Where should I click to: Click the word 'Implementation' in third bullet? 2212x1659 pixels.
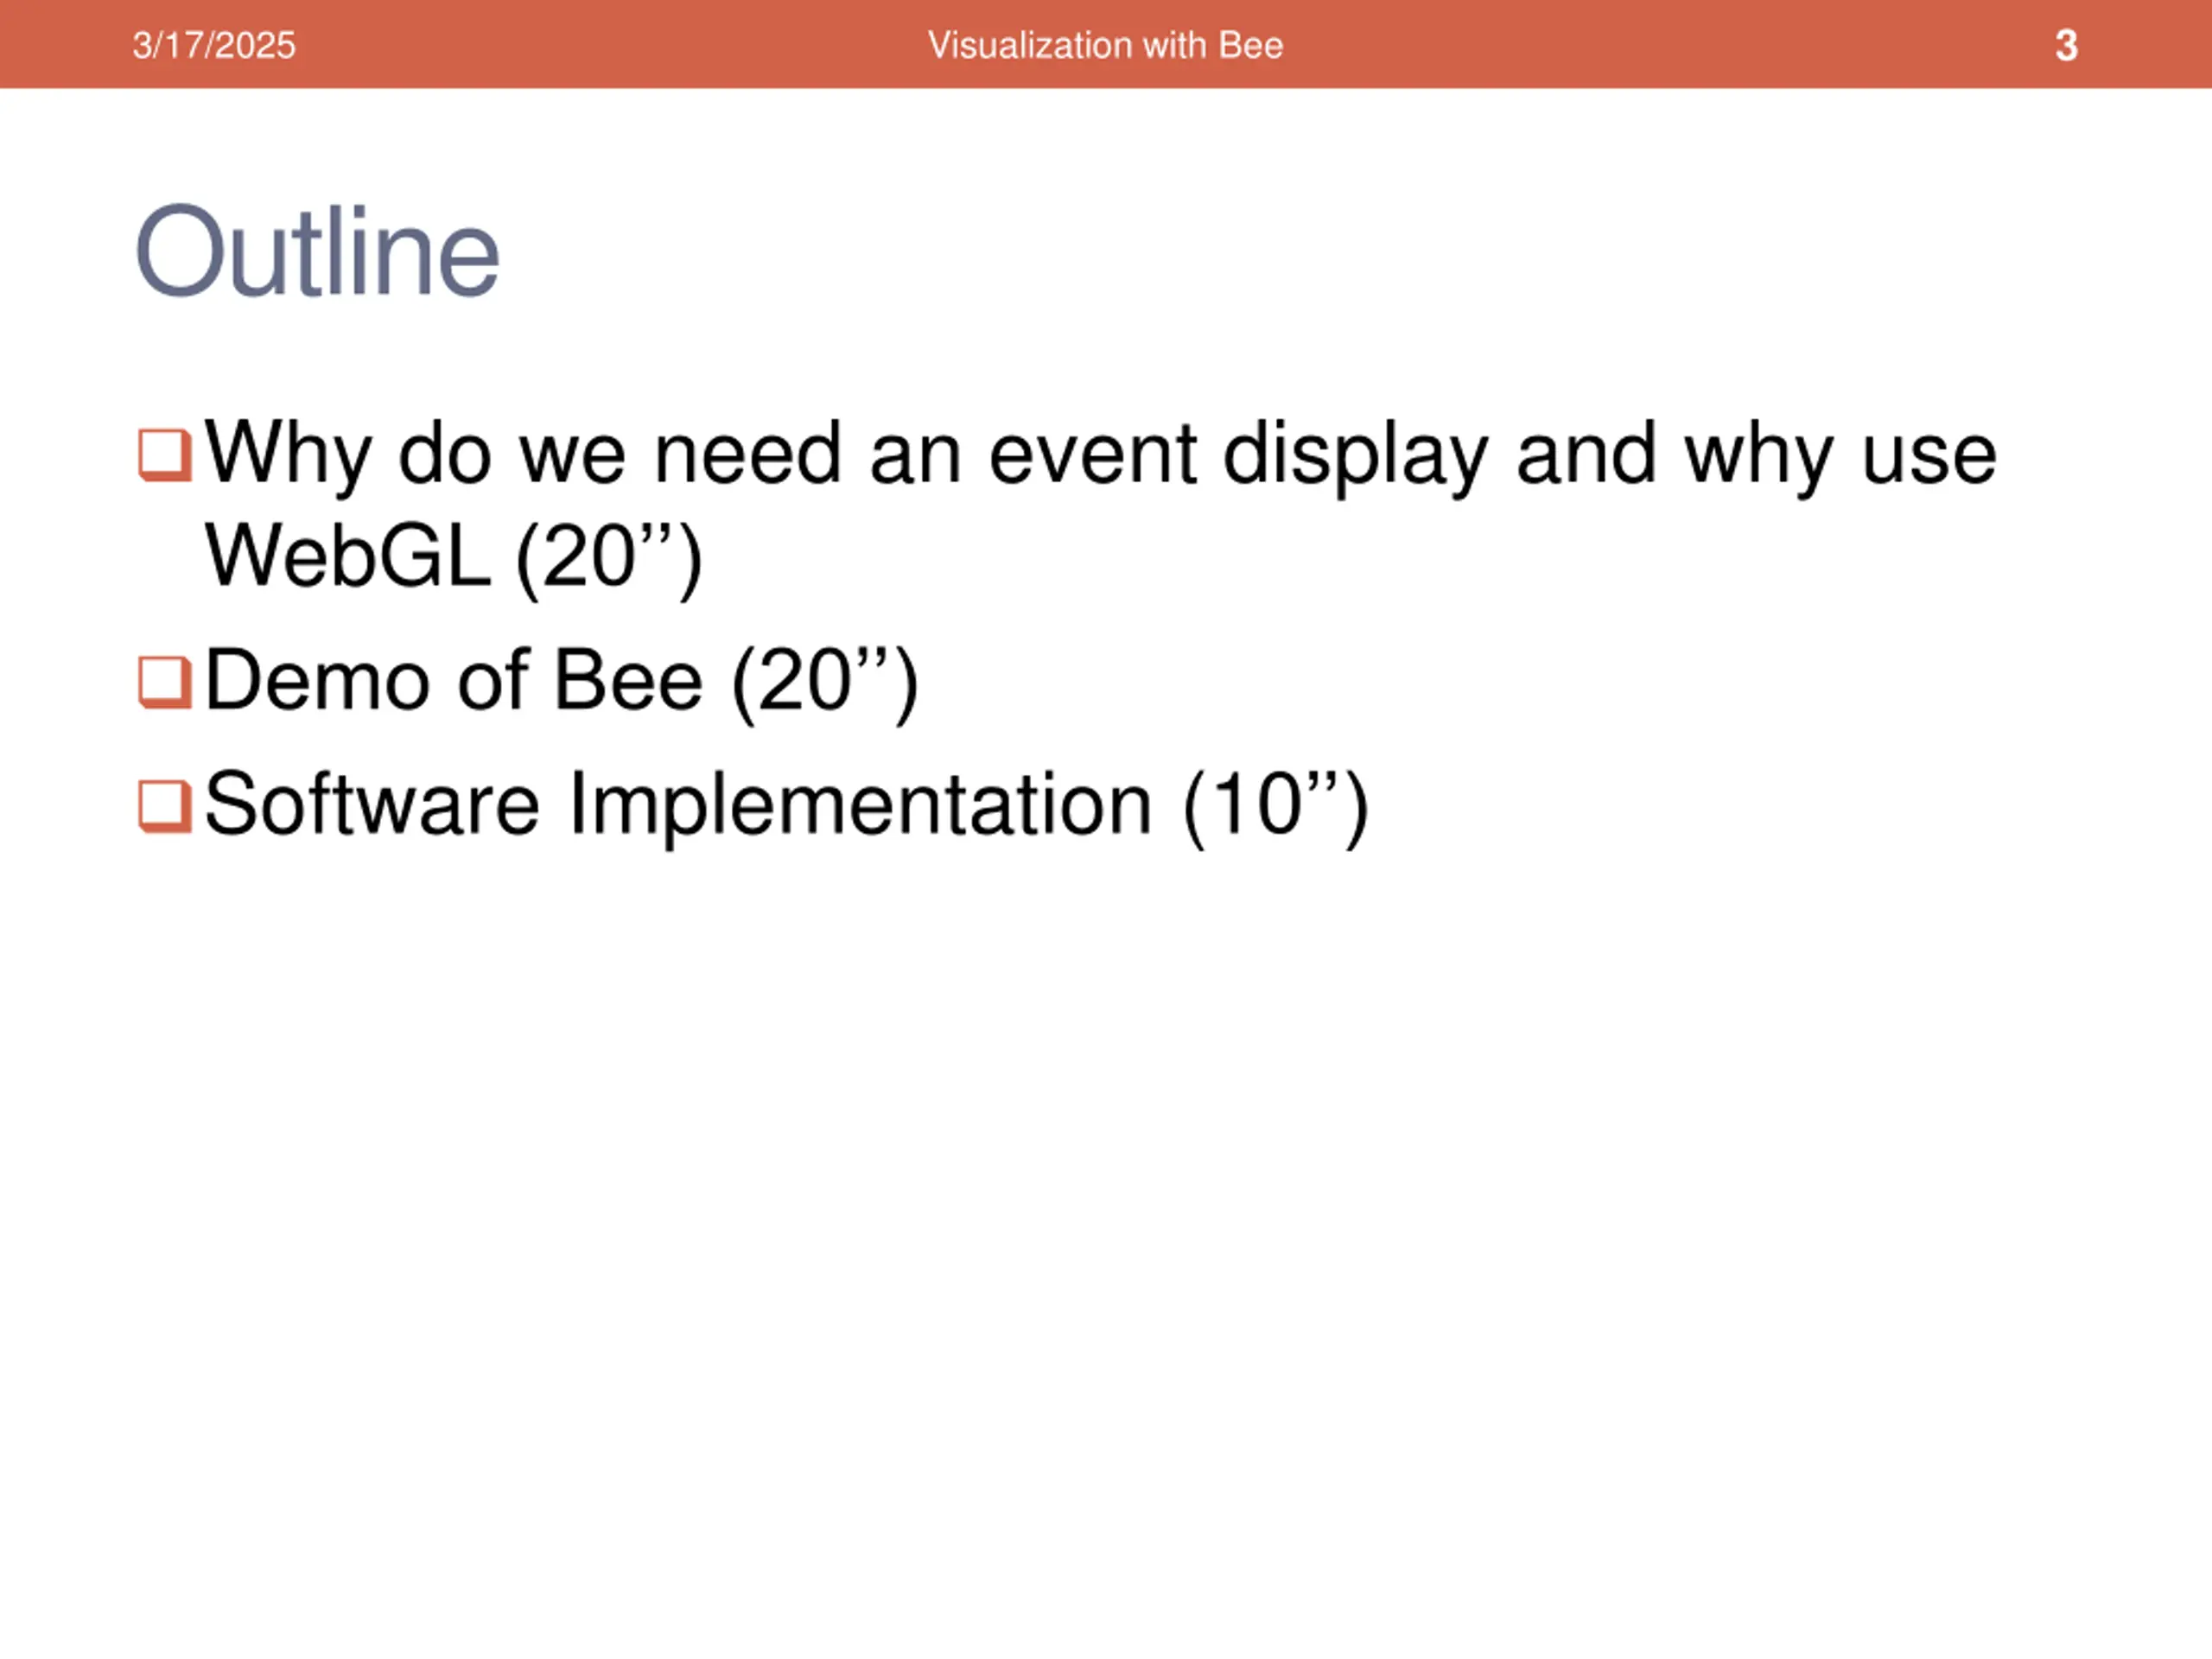pos(860,805)
